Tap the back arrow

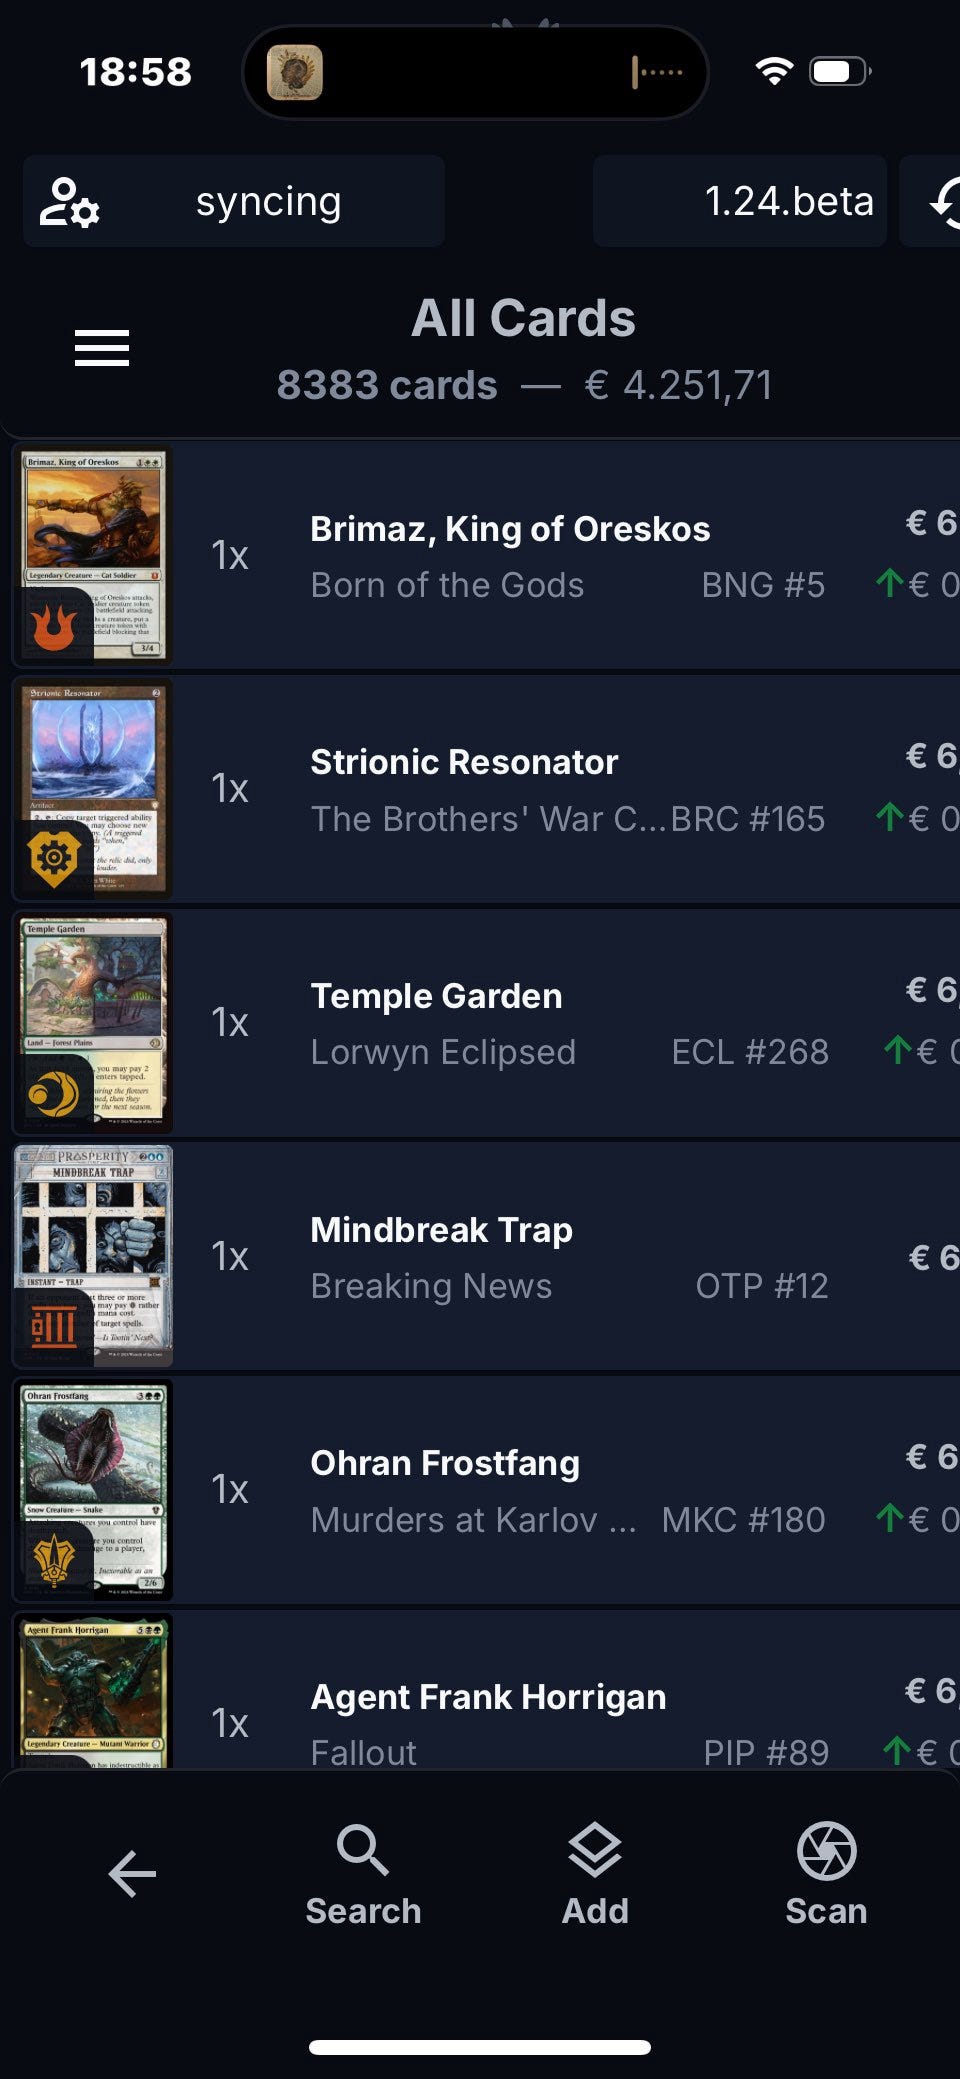[132, 1873]
